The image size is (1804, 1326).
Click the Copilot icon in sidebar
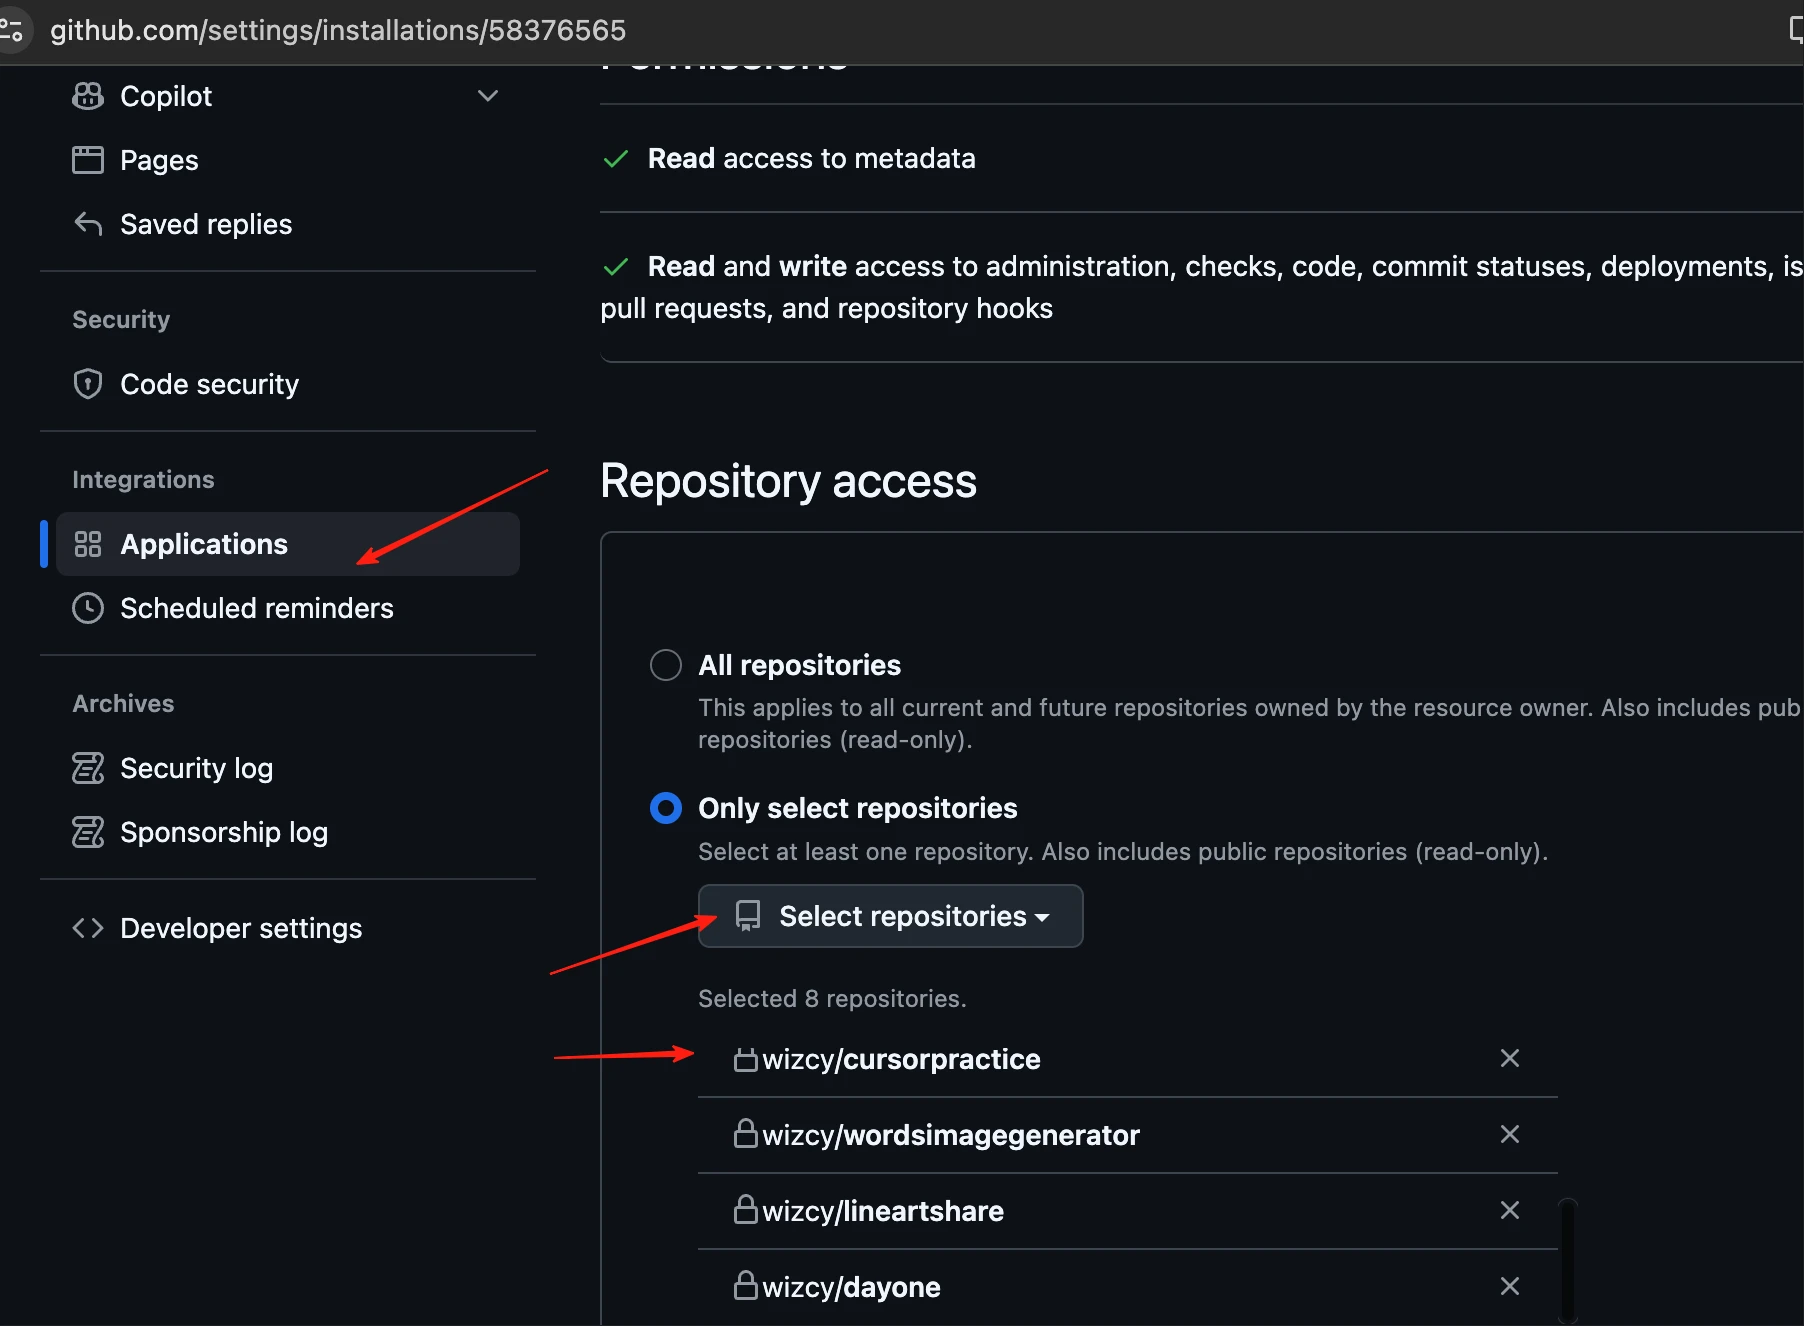[x=88, y=96]
